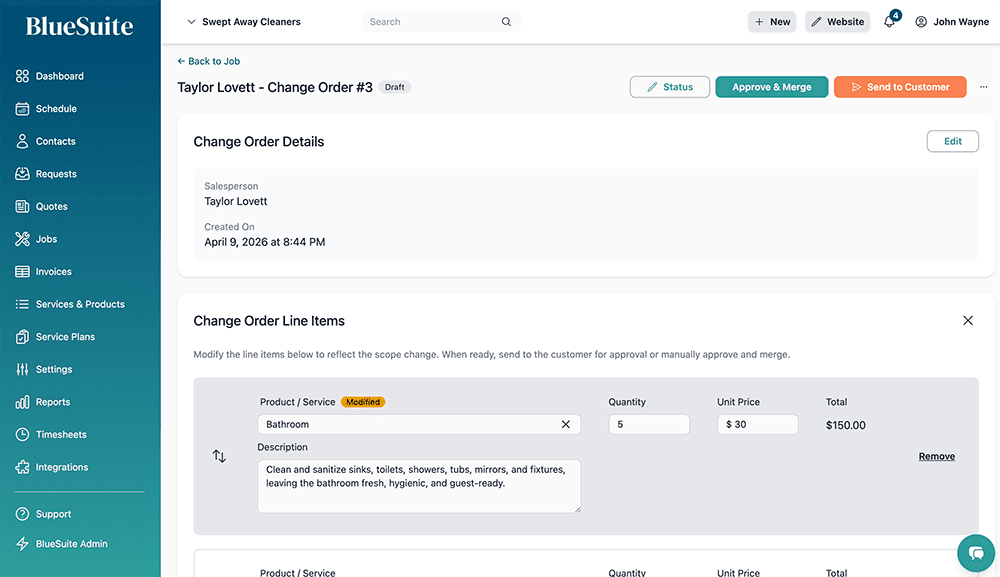Click the Requests inbox icon
Image resolution: width=1000 pixels, height=577 pixels.
[22, 173]
